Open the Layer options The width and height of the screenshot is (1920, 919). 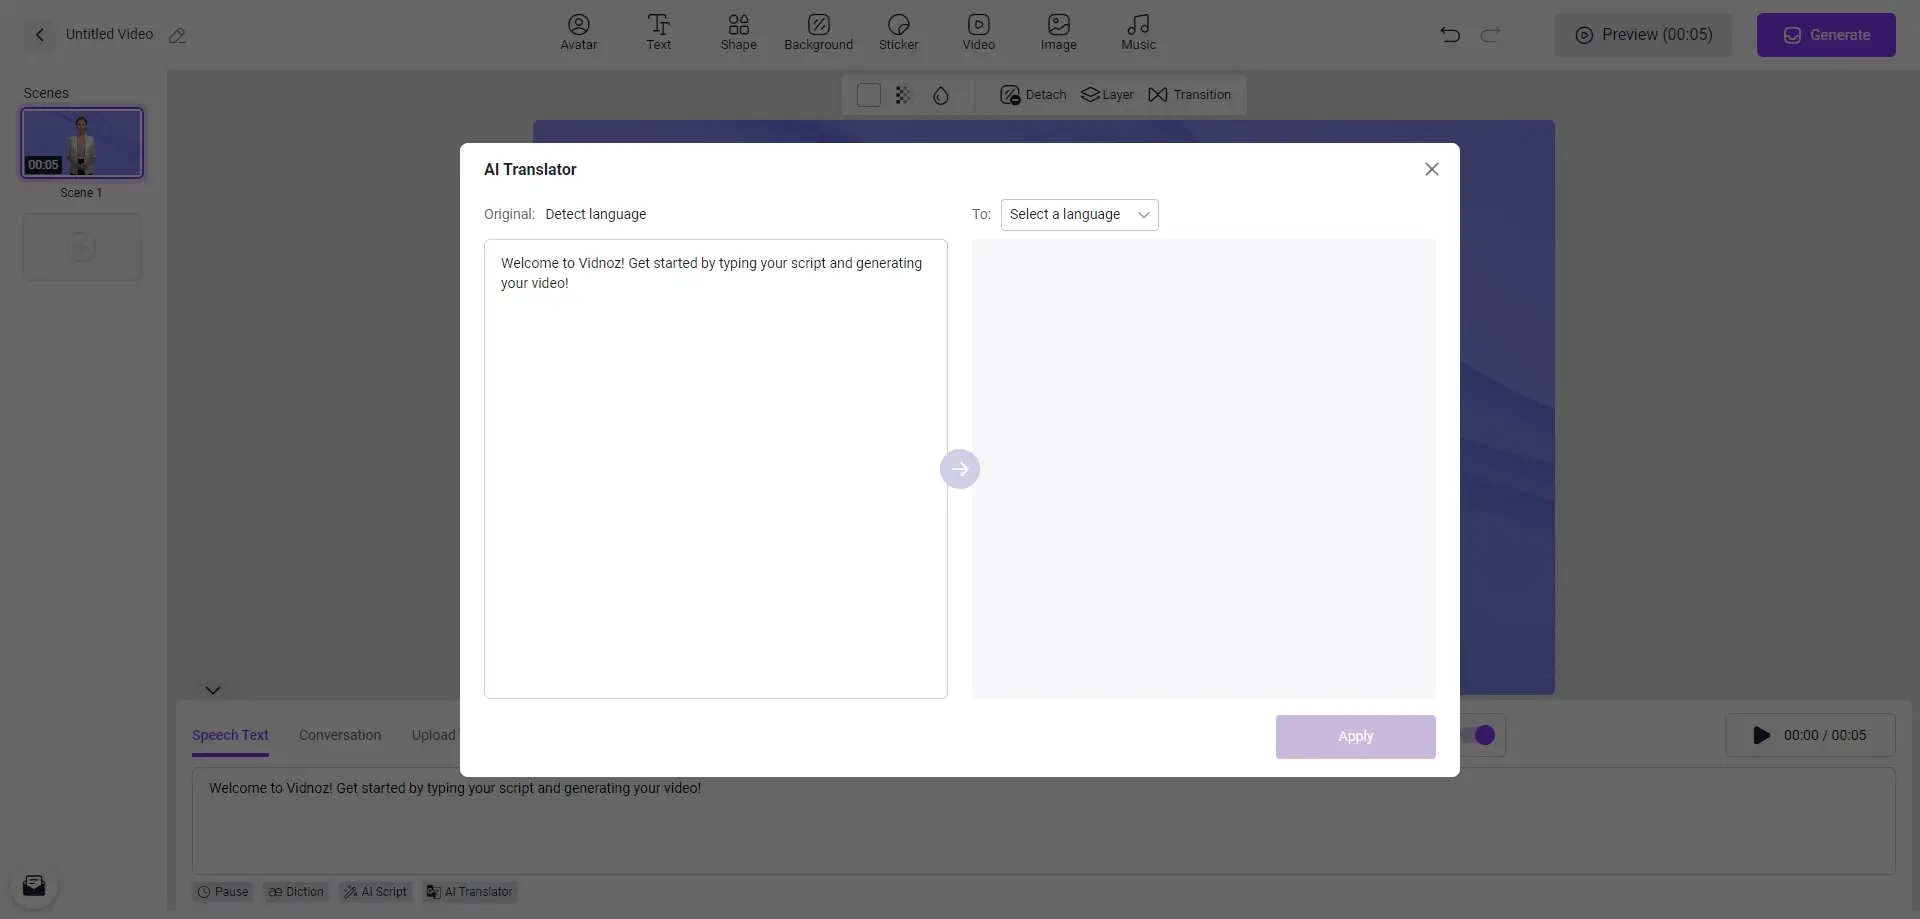pyautogui.click(x=1107, y=94)
